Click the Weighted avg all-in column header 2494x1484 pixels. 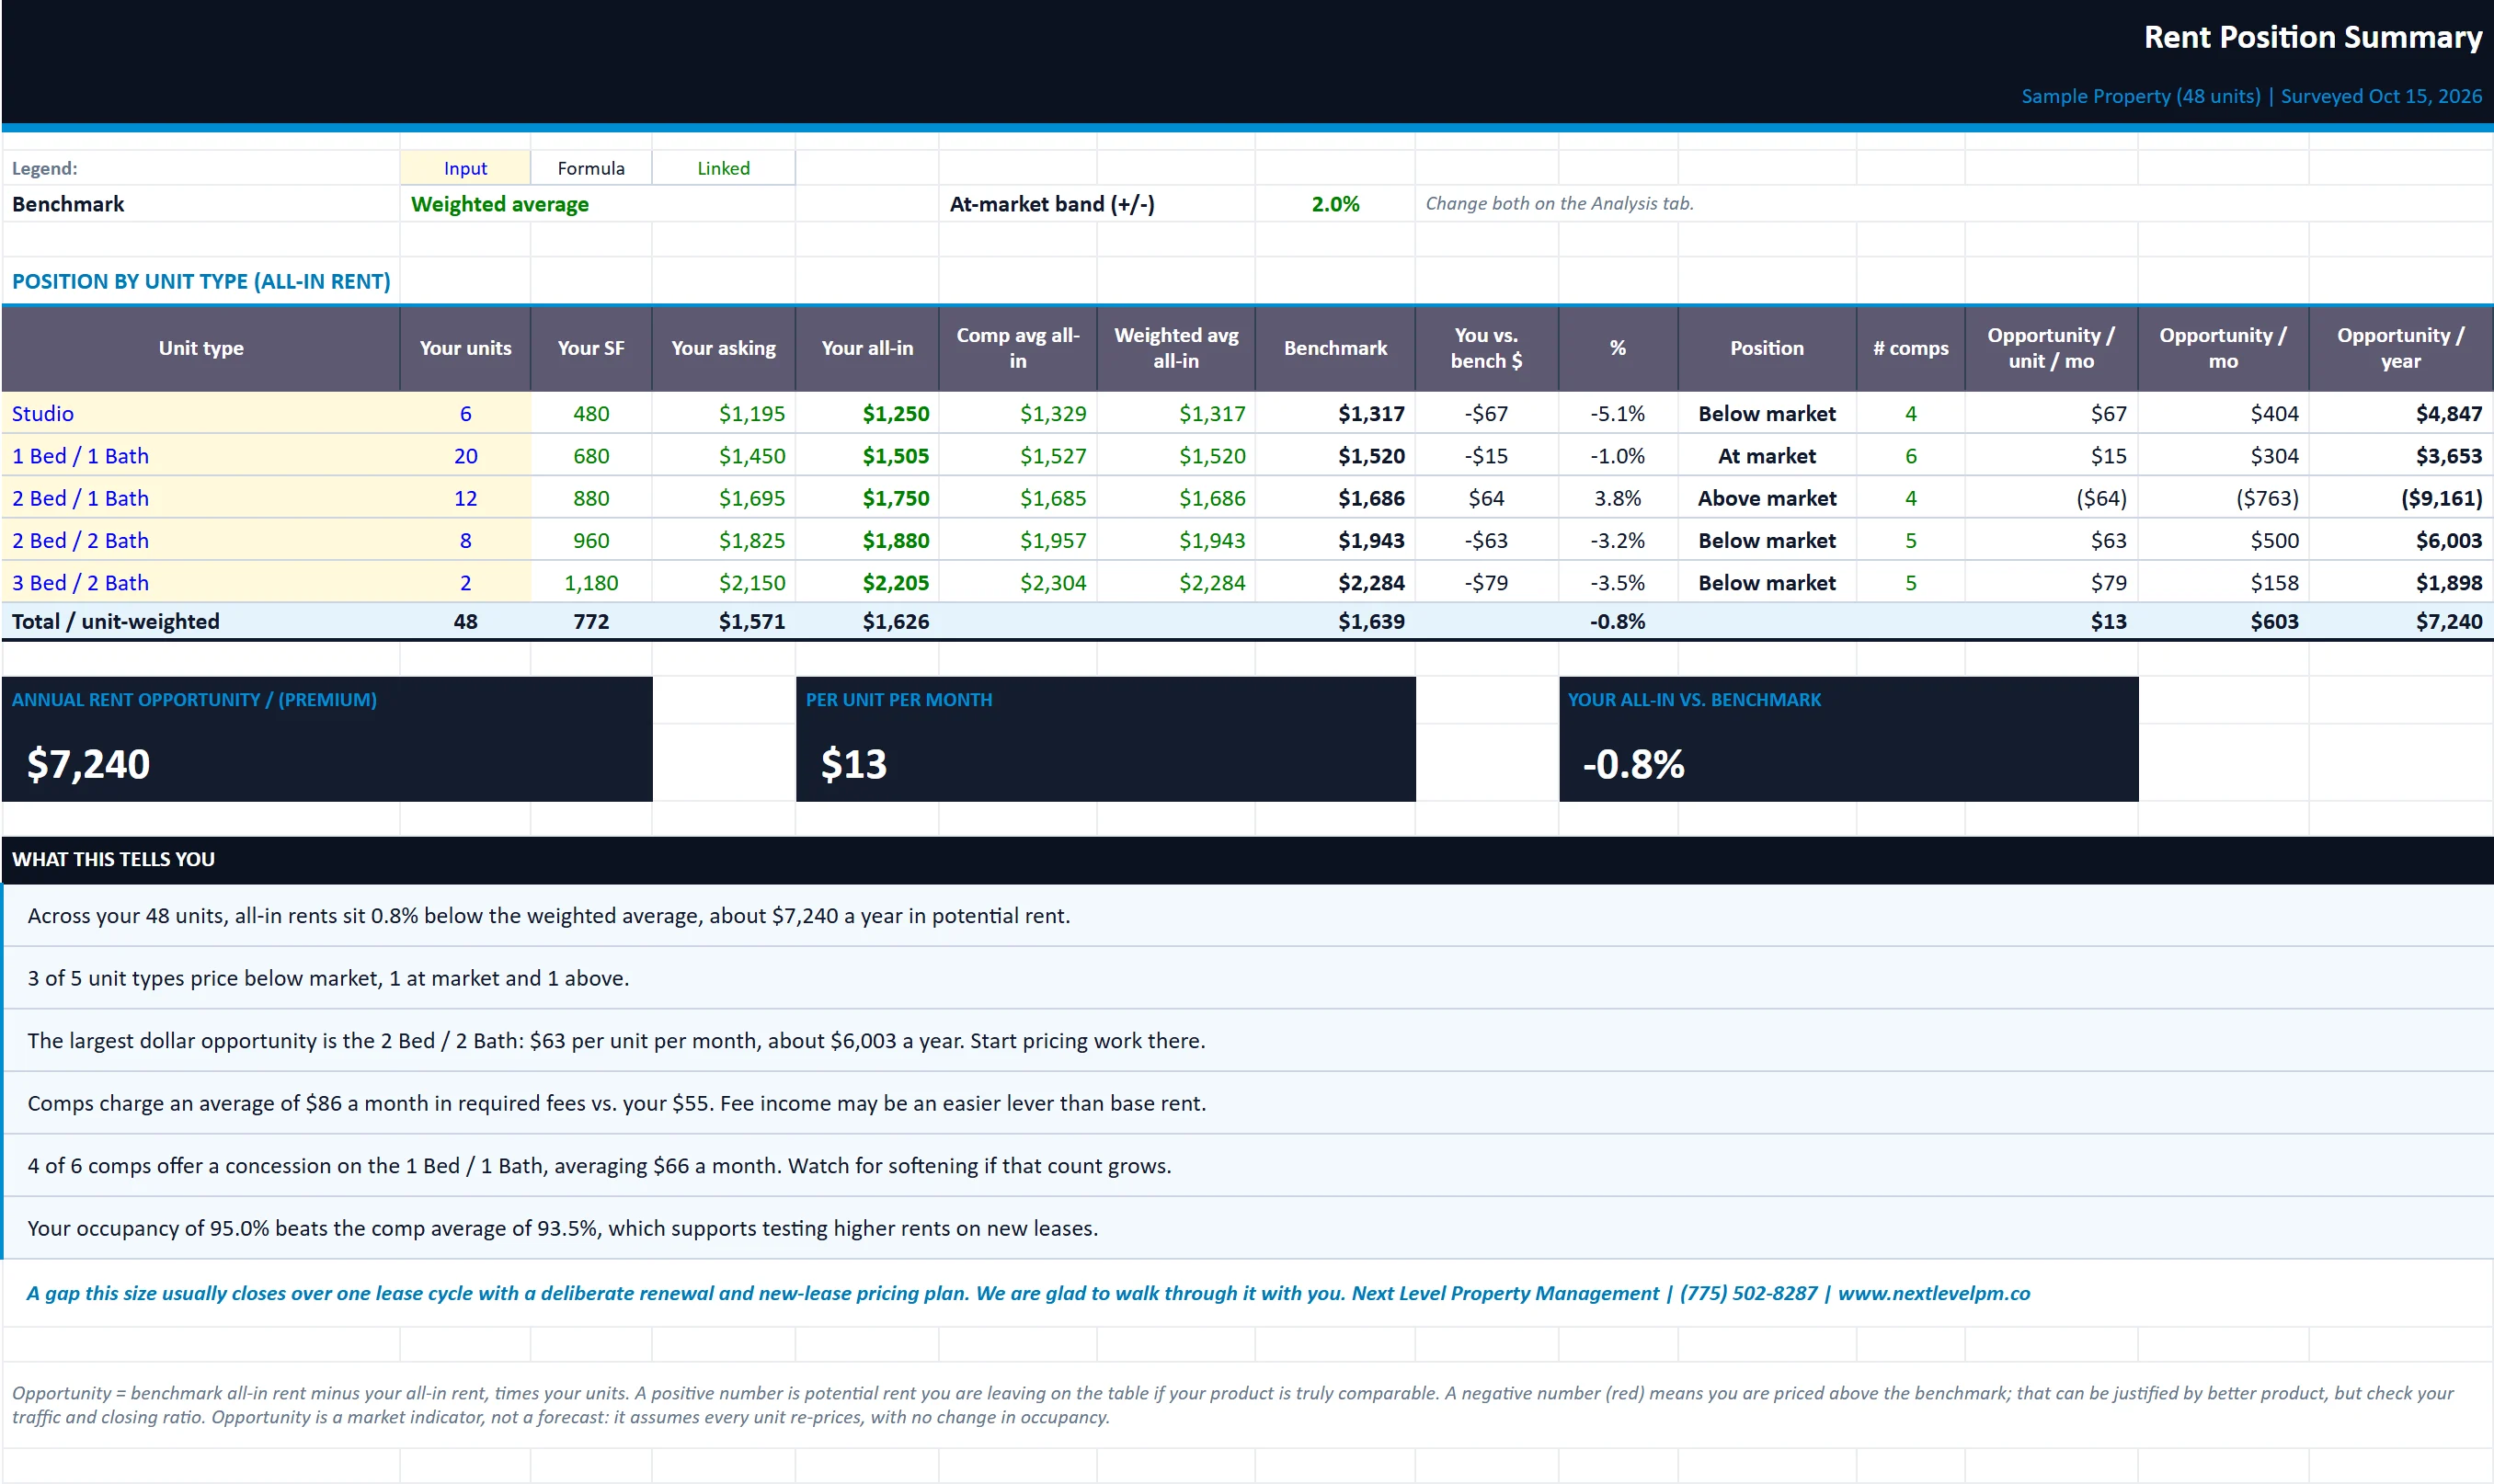(1176, 348)
